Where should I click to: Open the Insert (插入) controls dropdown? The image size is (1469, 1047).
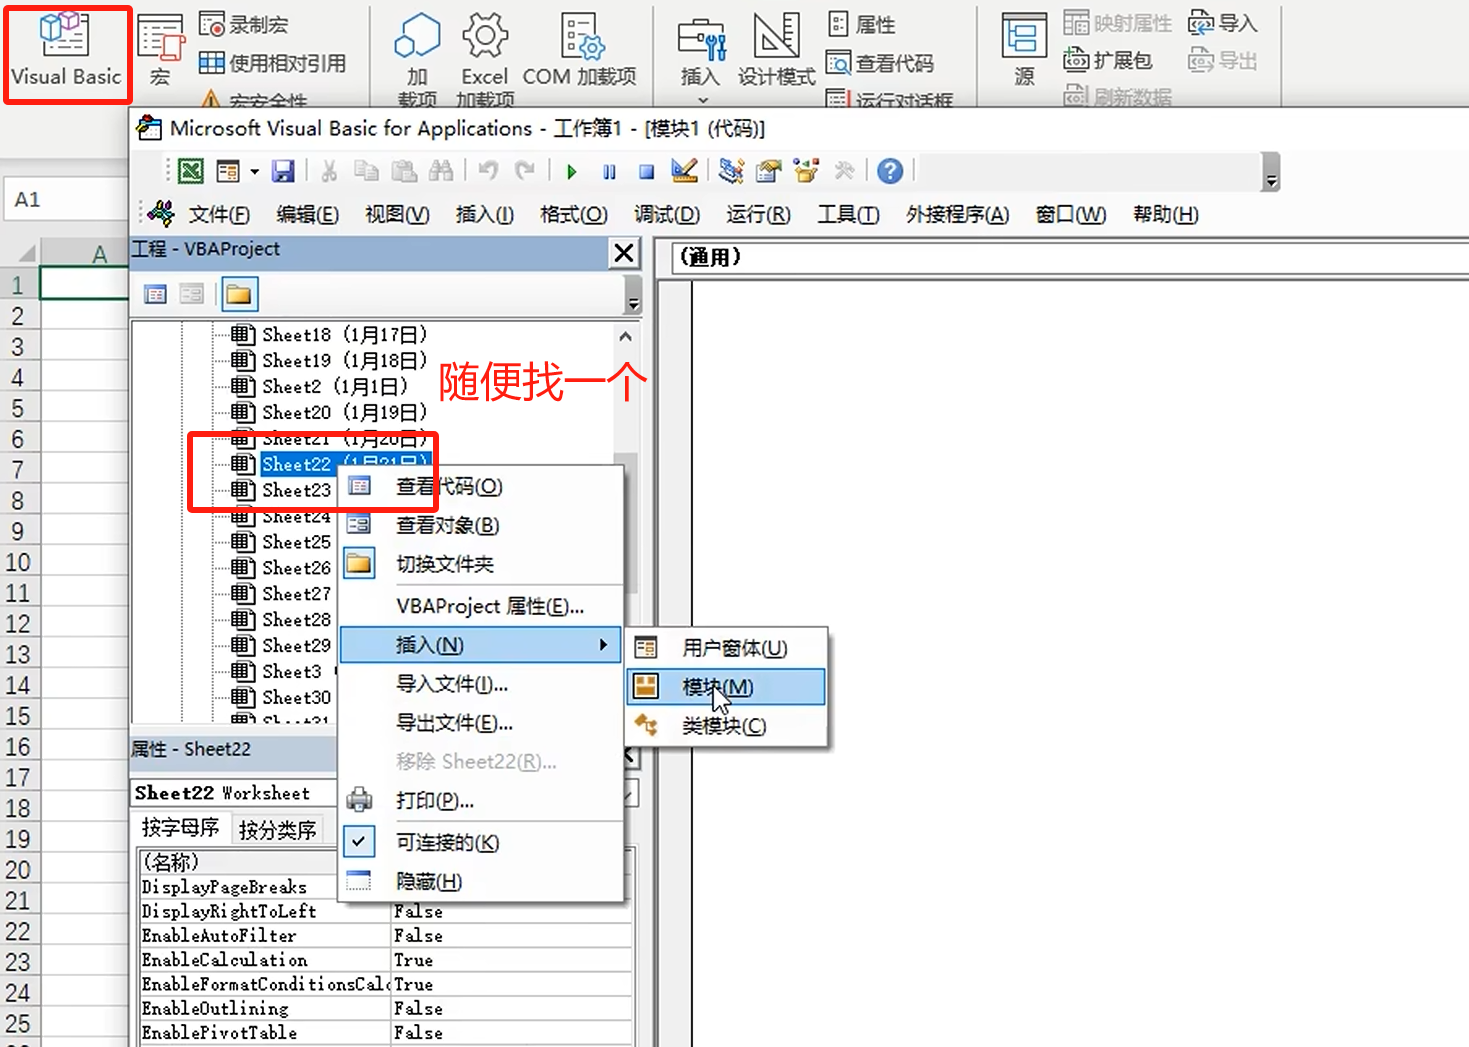tap(700, 58)
